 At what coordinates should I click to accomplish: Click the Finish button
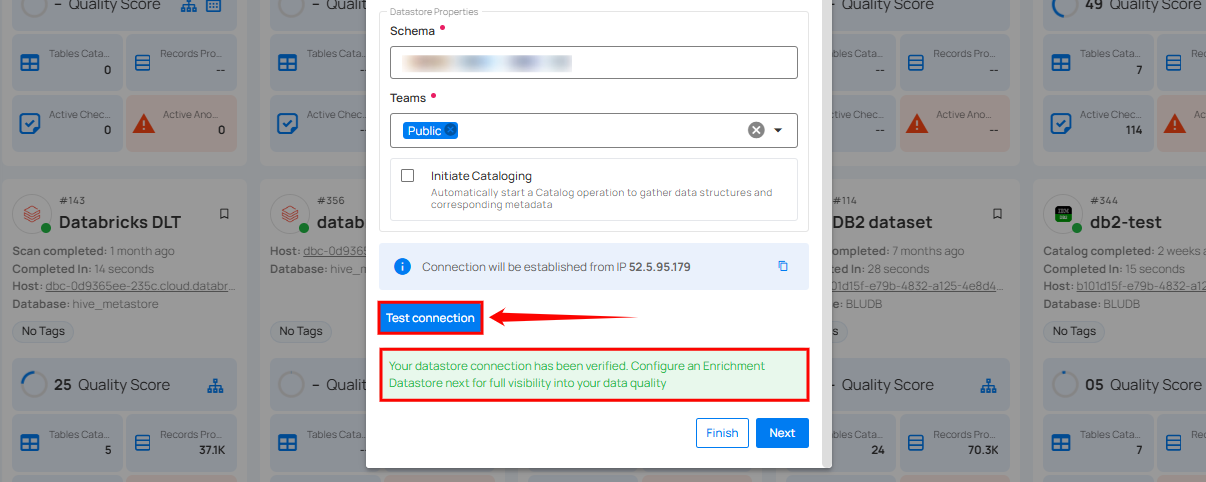click(722, 433)
